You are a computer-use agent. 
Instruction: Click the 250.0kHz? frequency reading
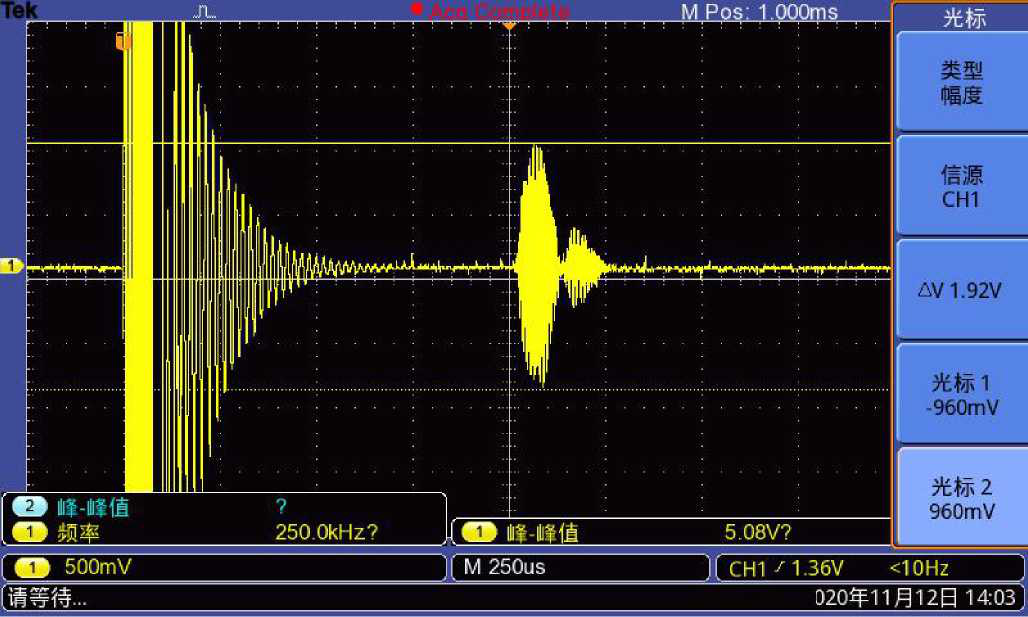coord(326,532)
